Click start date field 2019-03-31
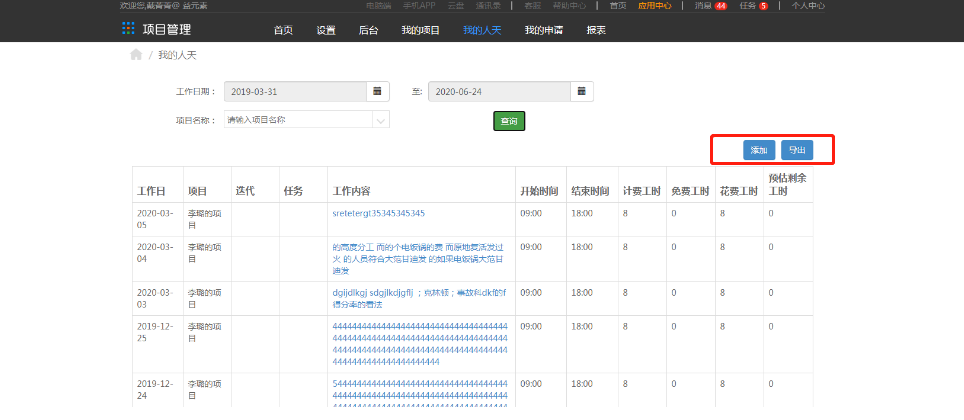 pos(296,91)
